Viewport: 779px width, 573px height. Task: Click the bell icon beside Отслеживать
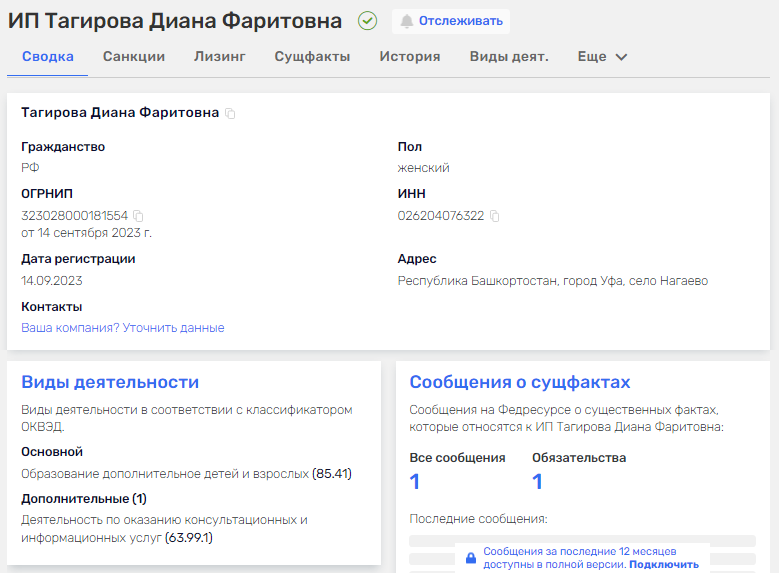406,21
